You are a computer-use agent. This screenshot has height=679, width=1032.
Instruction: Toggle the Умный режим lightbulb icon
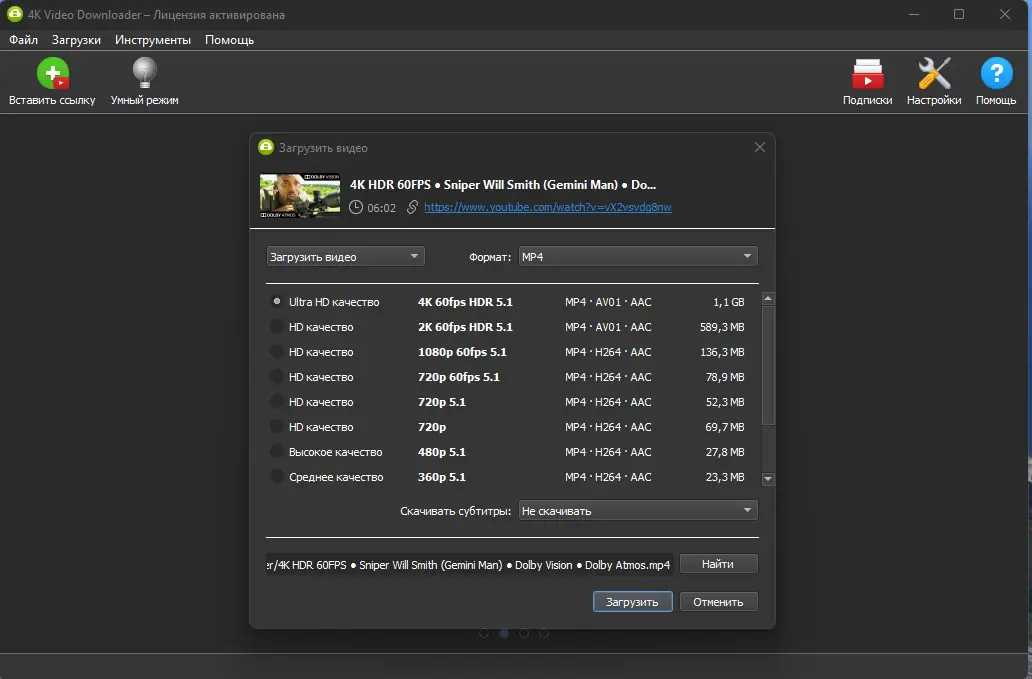(x=144, y=73)
